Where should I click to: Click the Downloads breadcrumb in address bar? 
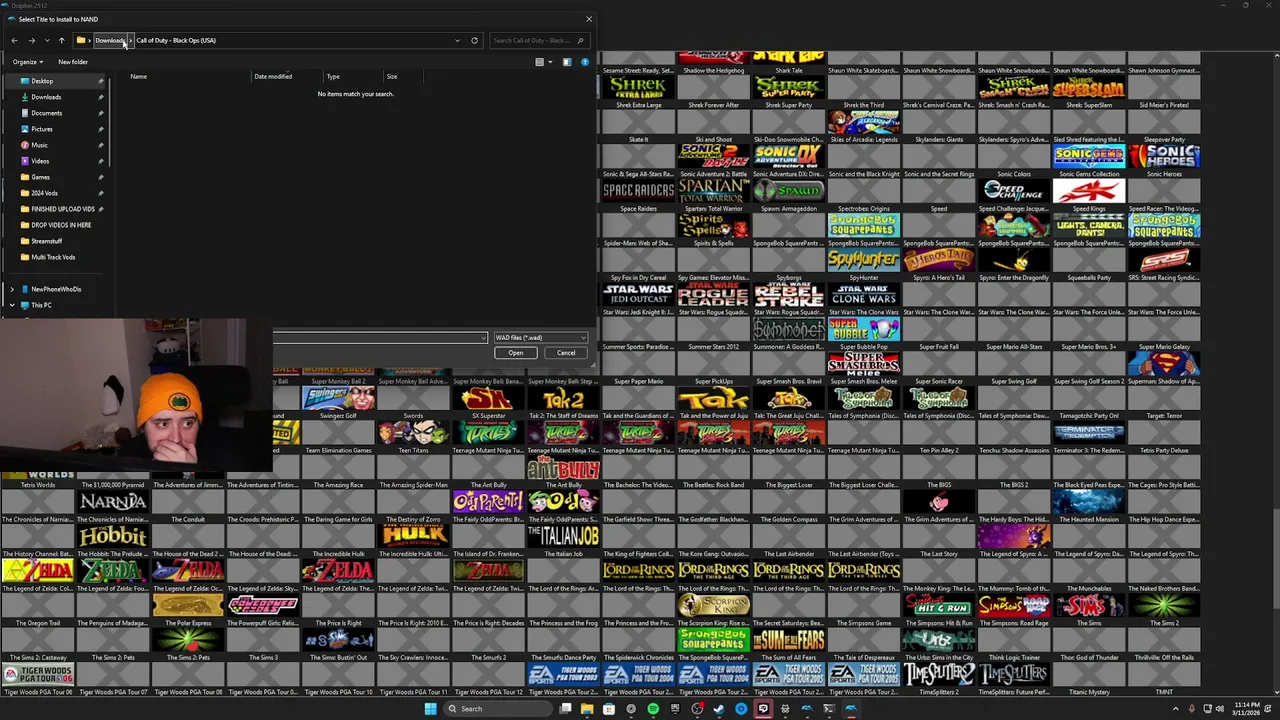[109, 40]
